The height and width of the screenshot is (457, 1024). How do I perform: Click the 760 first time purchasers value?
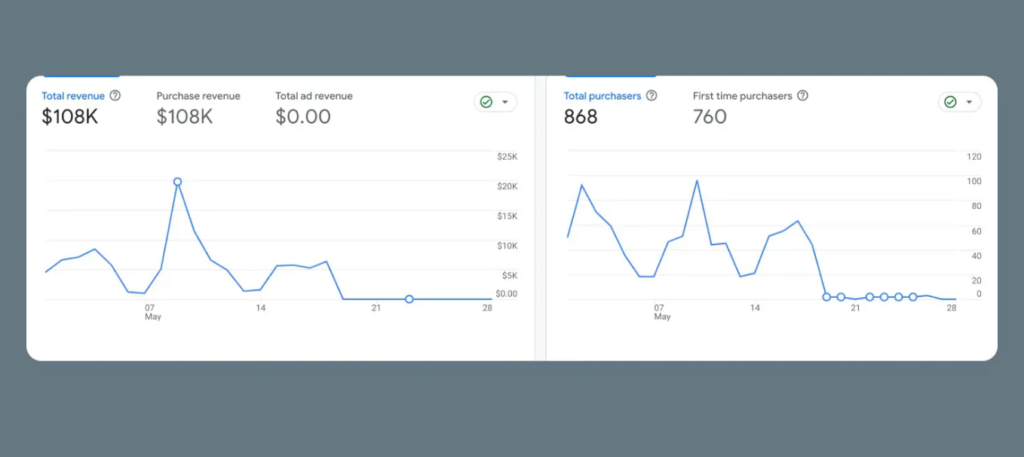coord(710,117)
